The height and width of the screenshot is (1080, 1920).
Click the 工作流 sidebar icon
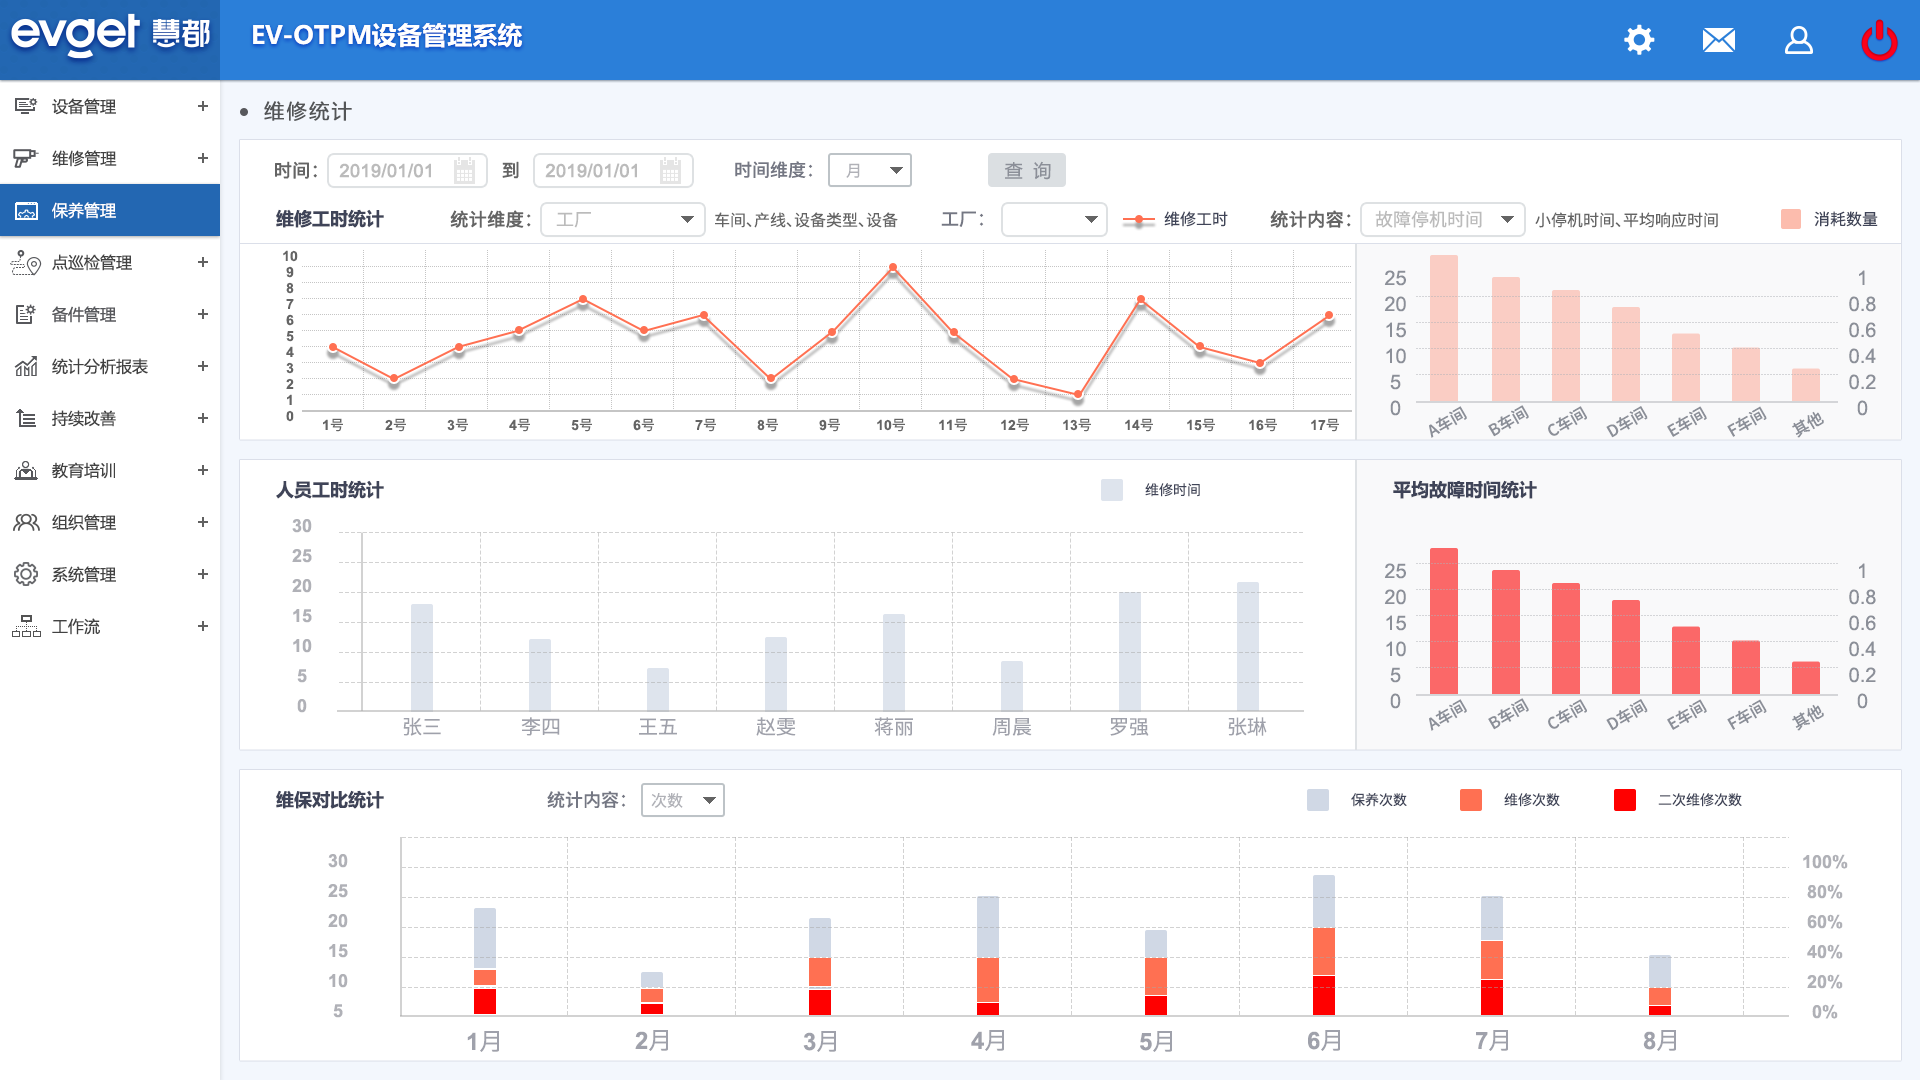26,627
